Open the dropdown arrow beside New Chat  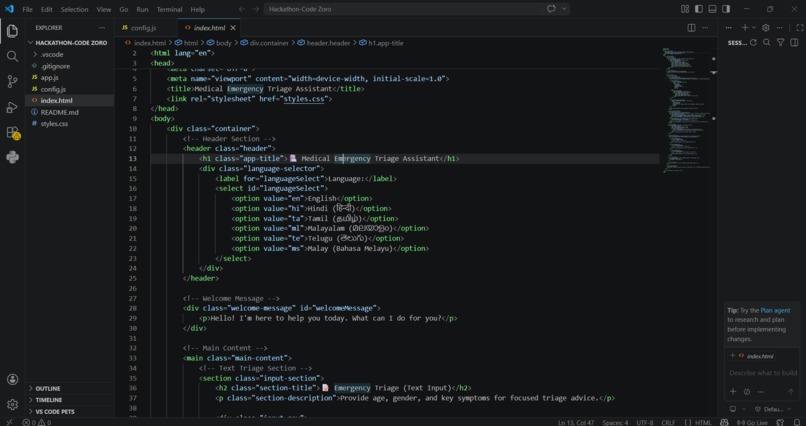pyautogui.click(x=754, y=28)
